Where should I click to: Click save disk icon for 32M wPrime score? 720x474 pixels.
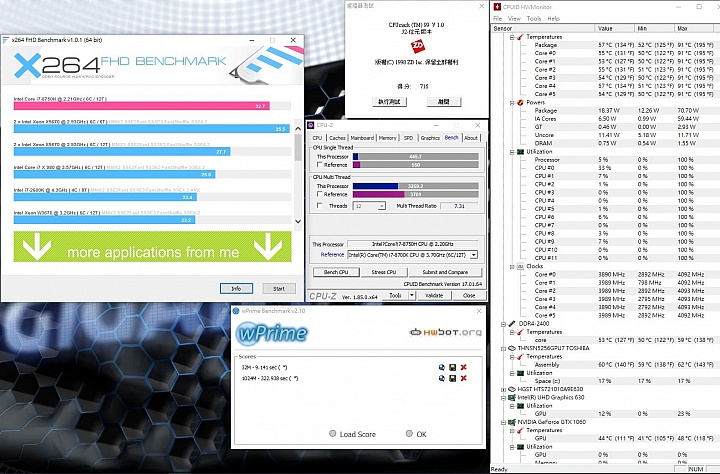pos(453,367)
